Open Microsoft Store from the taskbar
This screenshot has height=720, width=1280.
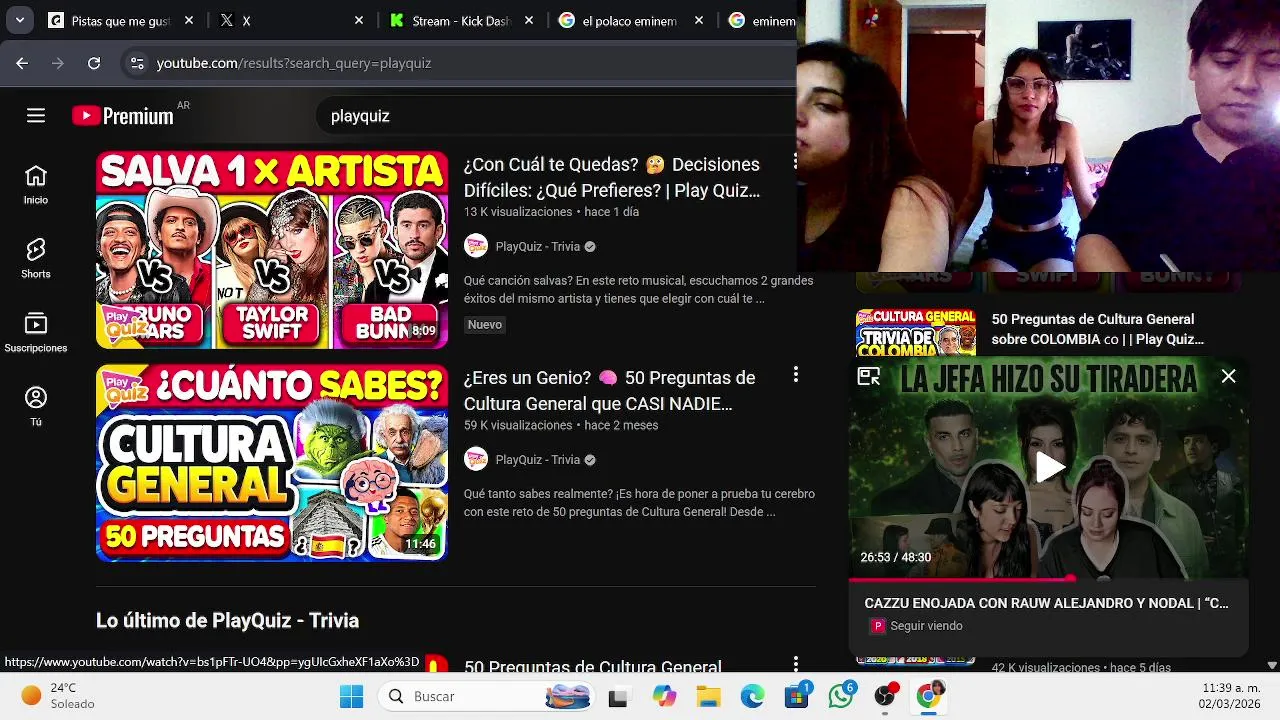797,696
